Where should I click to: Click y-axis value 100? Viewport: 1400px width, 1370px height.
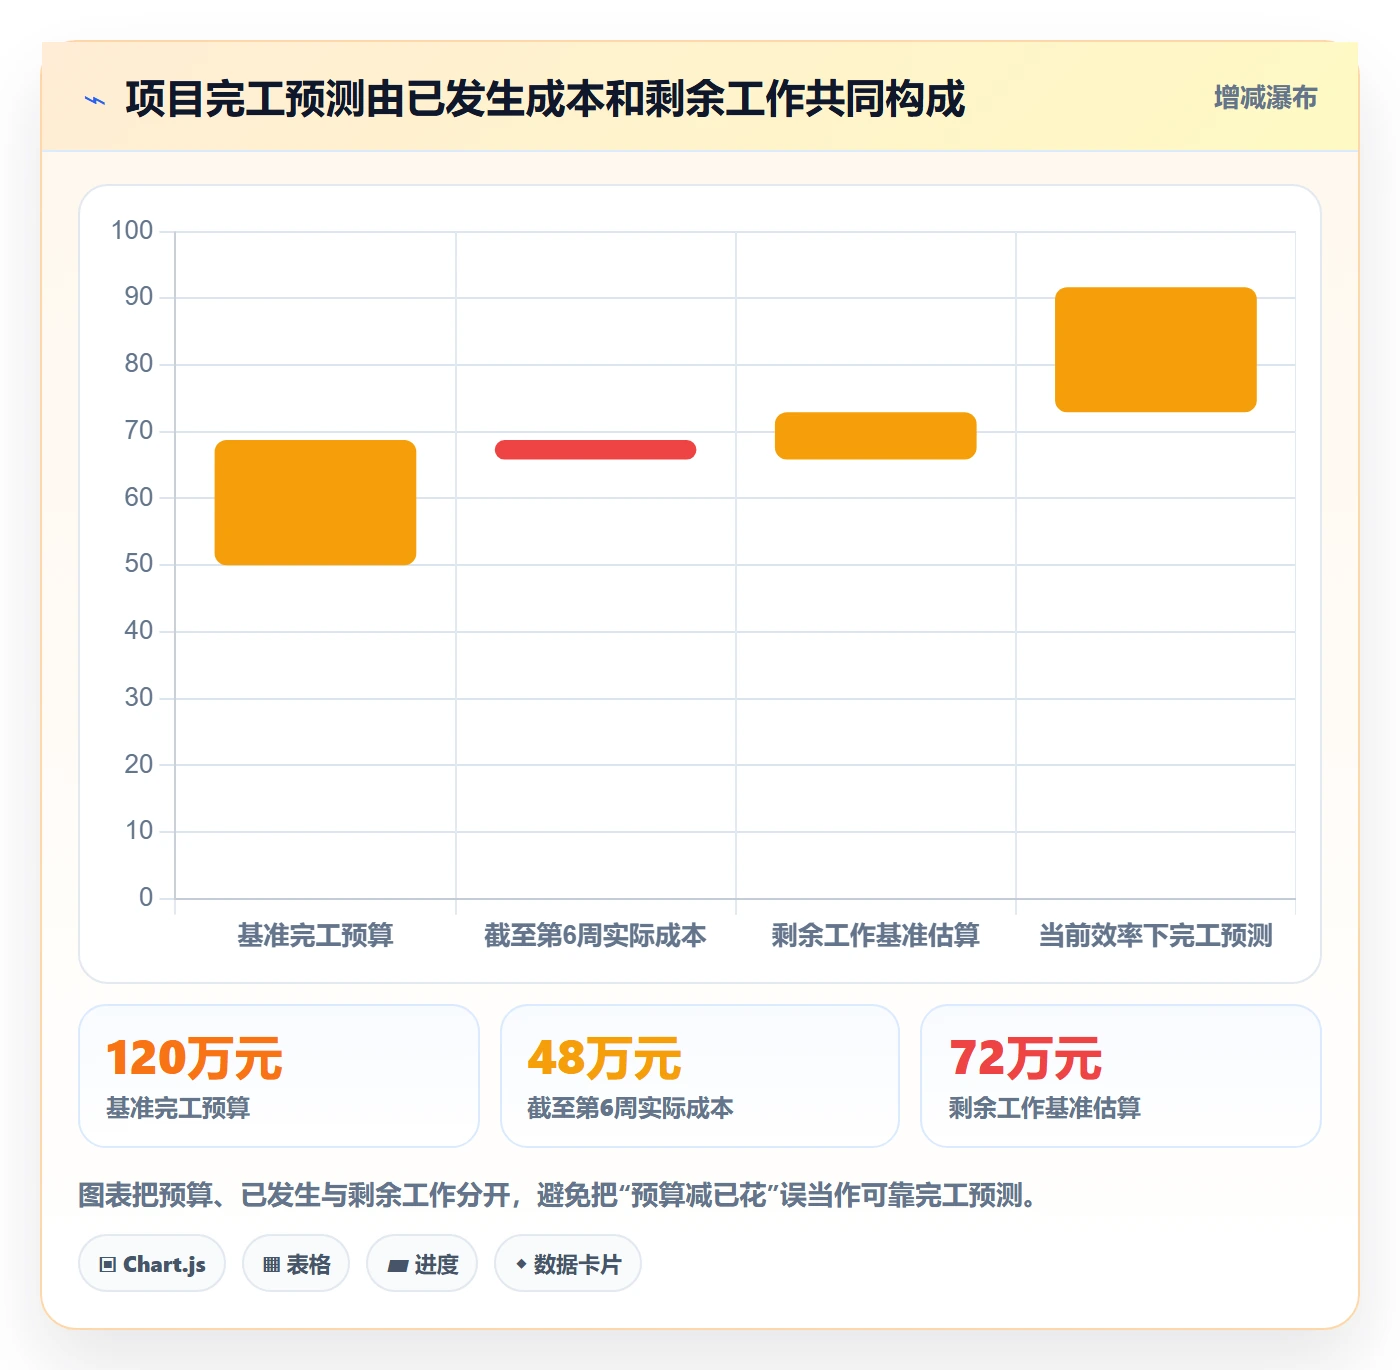tap(132, 231)
